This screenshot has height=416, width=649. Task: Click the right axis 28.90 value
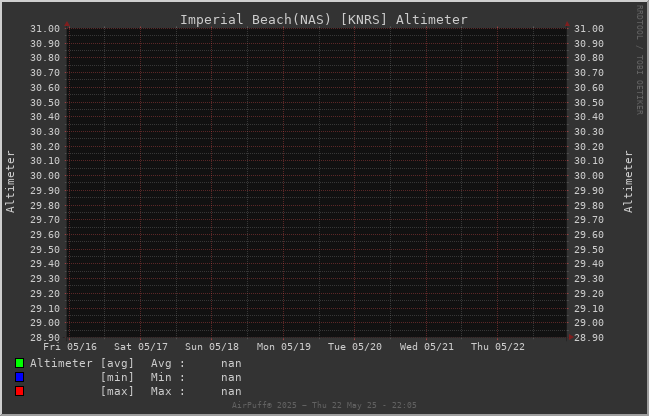589,337
